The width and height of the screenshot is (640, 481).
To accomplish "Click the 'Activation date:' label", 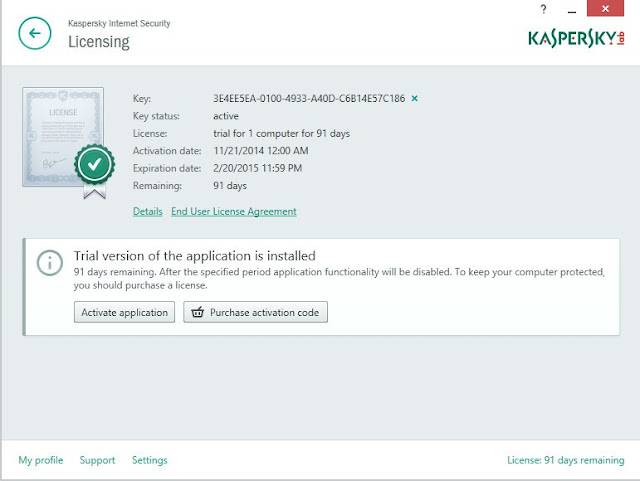I will coord(167,151).
